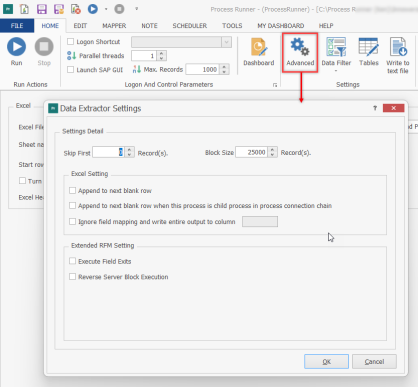Switch to the HOME ribbon tab
This screenshot has height=387, width=418.
(x=50, y=26)
